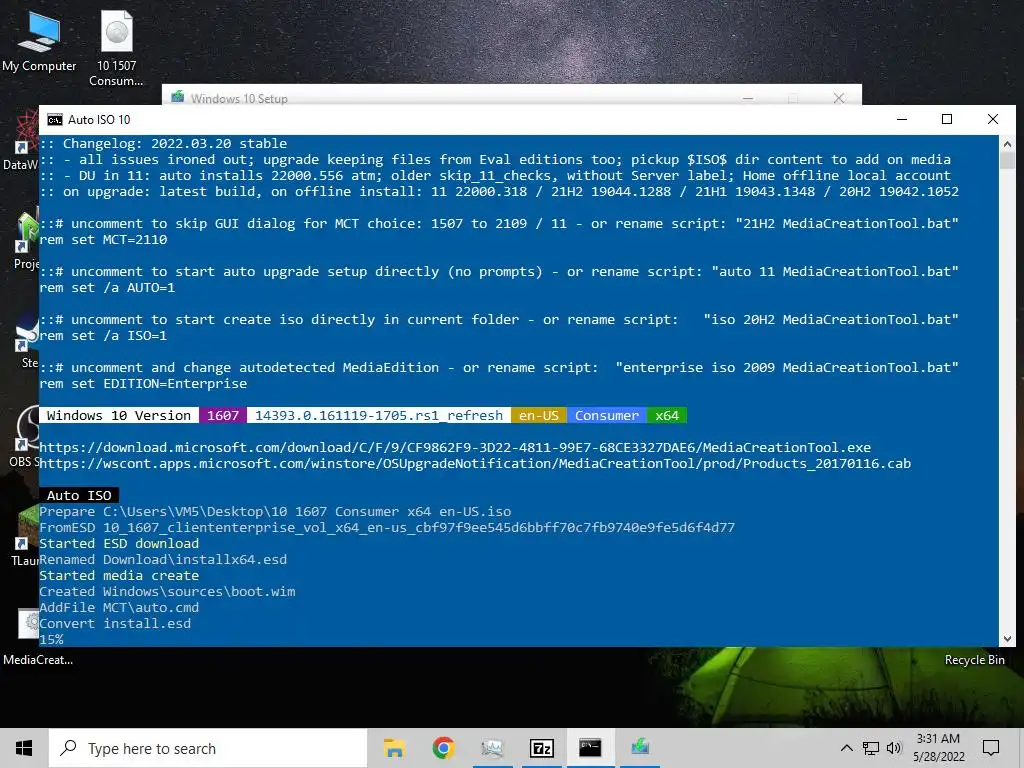The height and width of the screenshot is (768, 1024).
Task: Launch Google Chrome from the taskbar
Action: point(443,748)
